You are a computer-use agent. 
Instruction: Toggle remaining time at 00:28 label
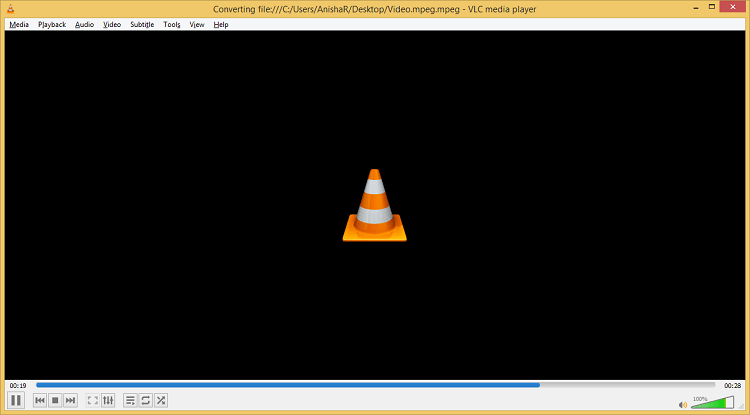pos(732,385)
